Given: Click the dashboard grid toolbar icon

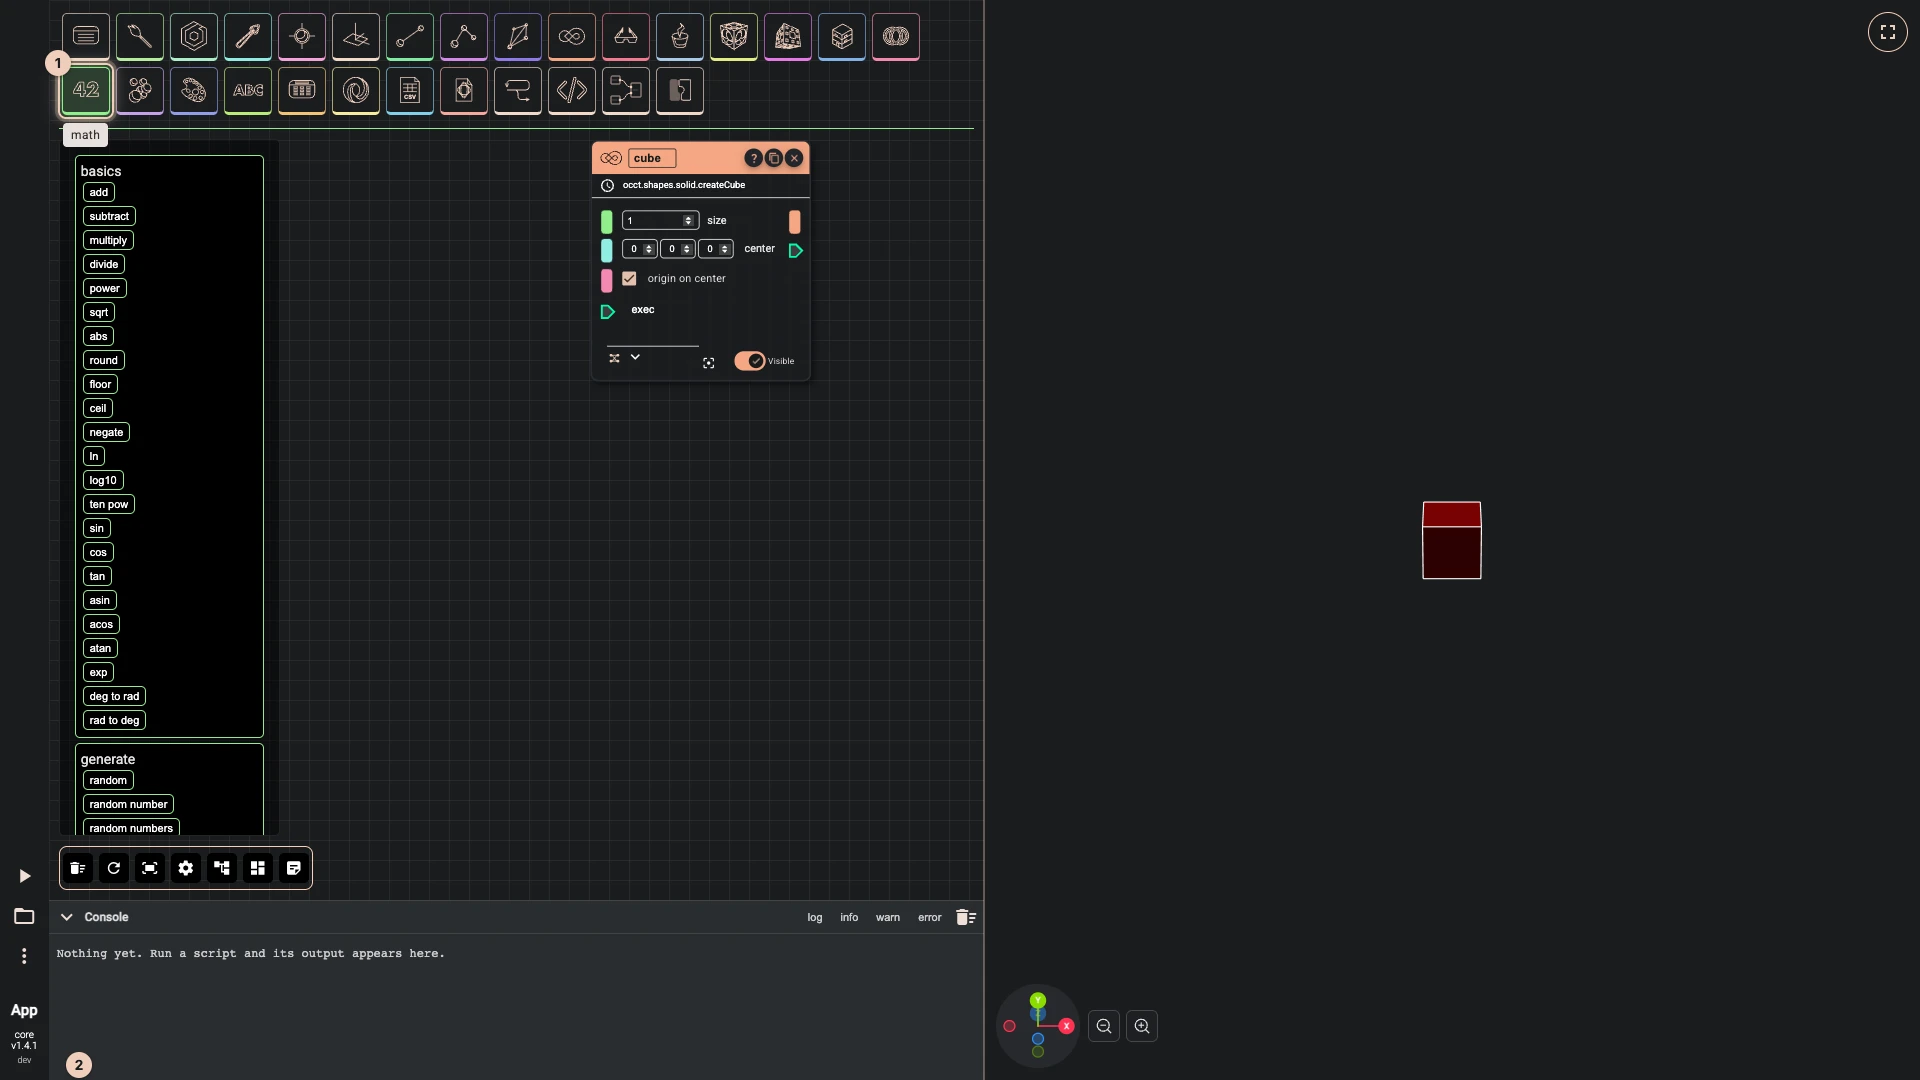Looking at the screenshot, I should tap(258, 868).
